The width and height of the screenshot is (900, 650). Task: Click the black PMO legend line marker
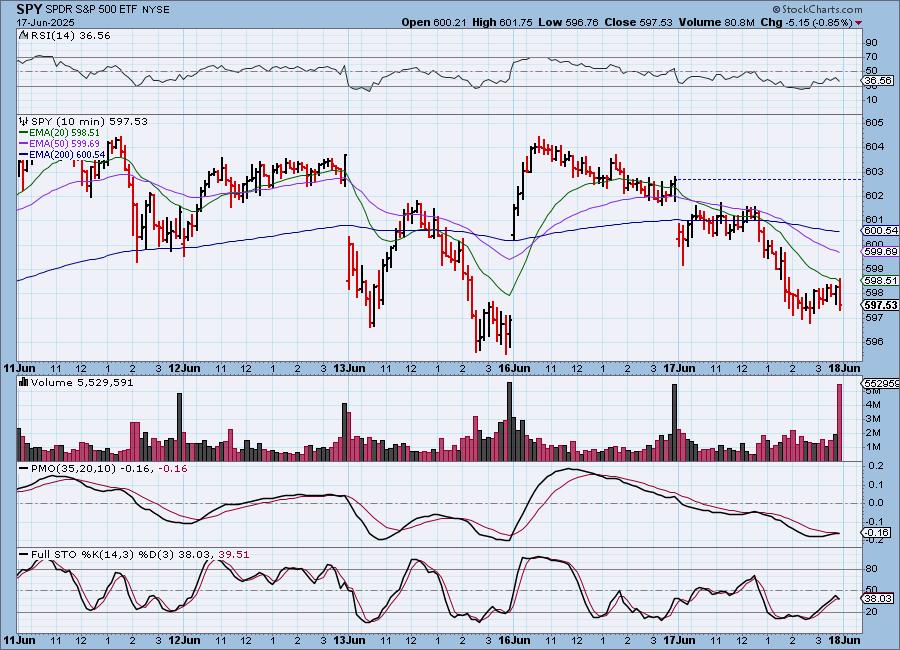coord(24,469)
